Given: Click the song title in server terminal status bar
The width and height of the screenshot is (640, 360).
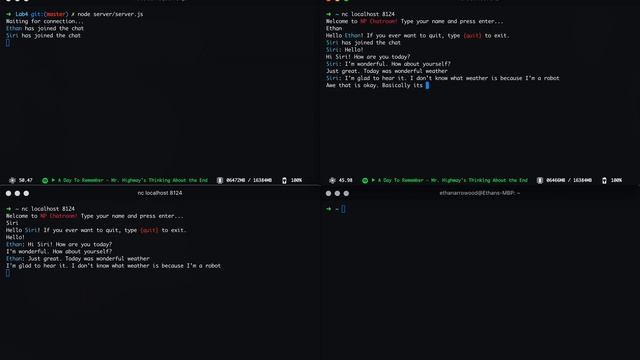Looking at the screenshot, I should coord(133,180).
